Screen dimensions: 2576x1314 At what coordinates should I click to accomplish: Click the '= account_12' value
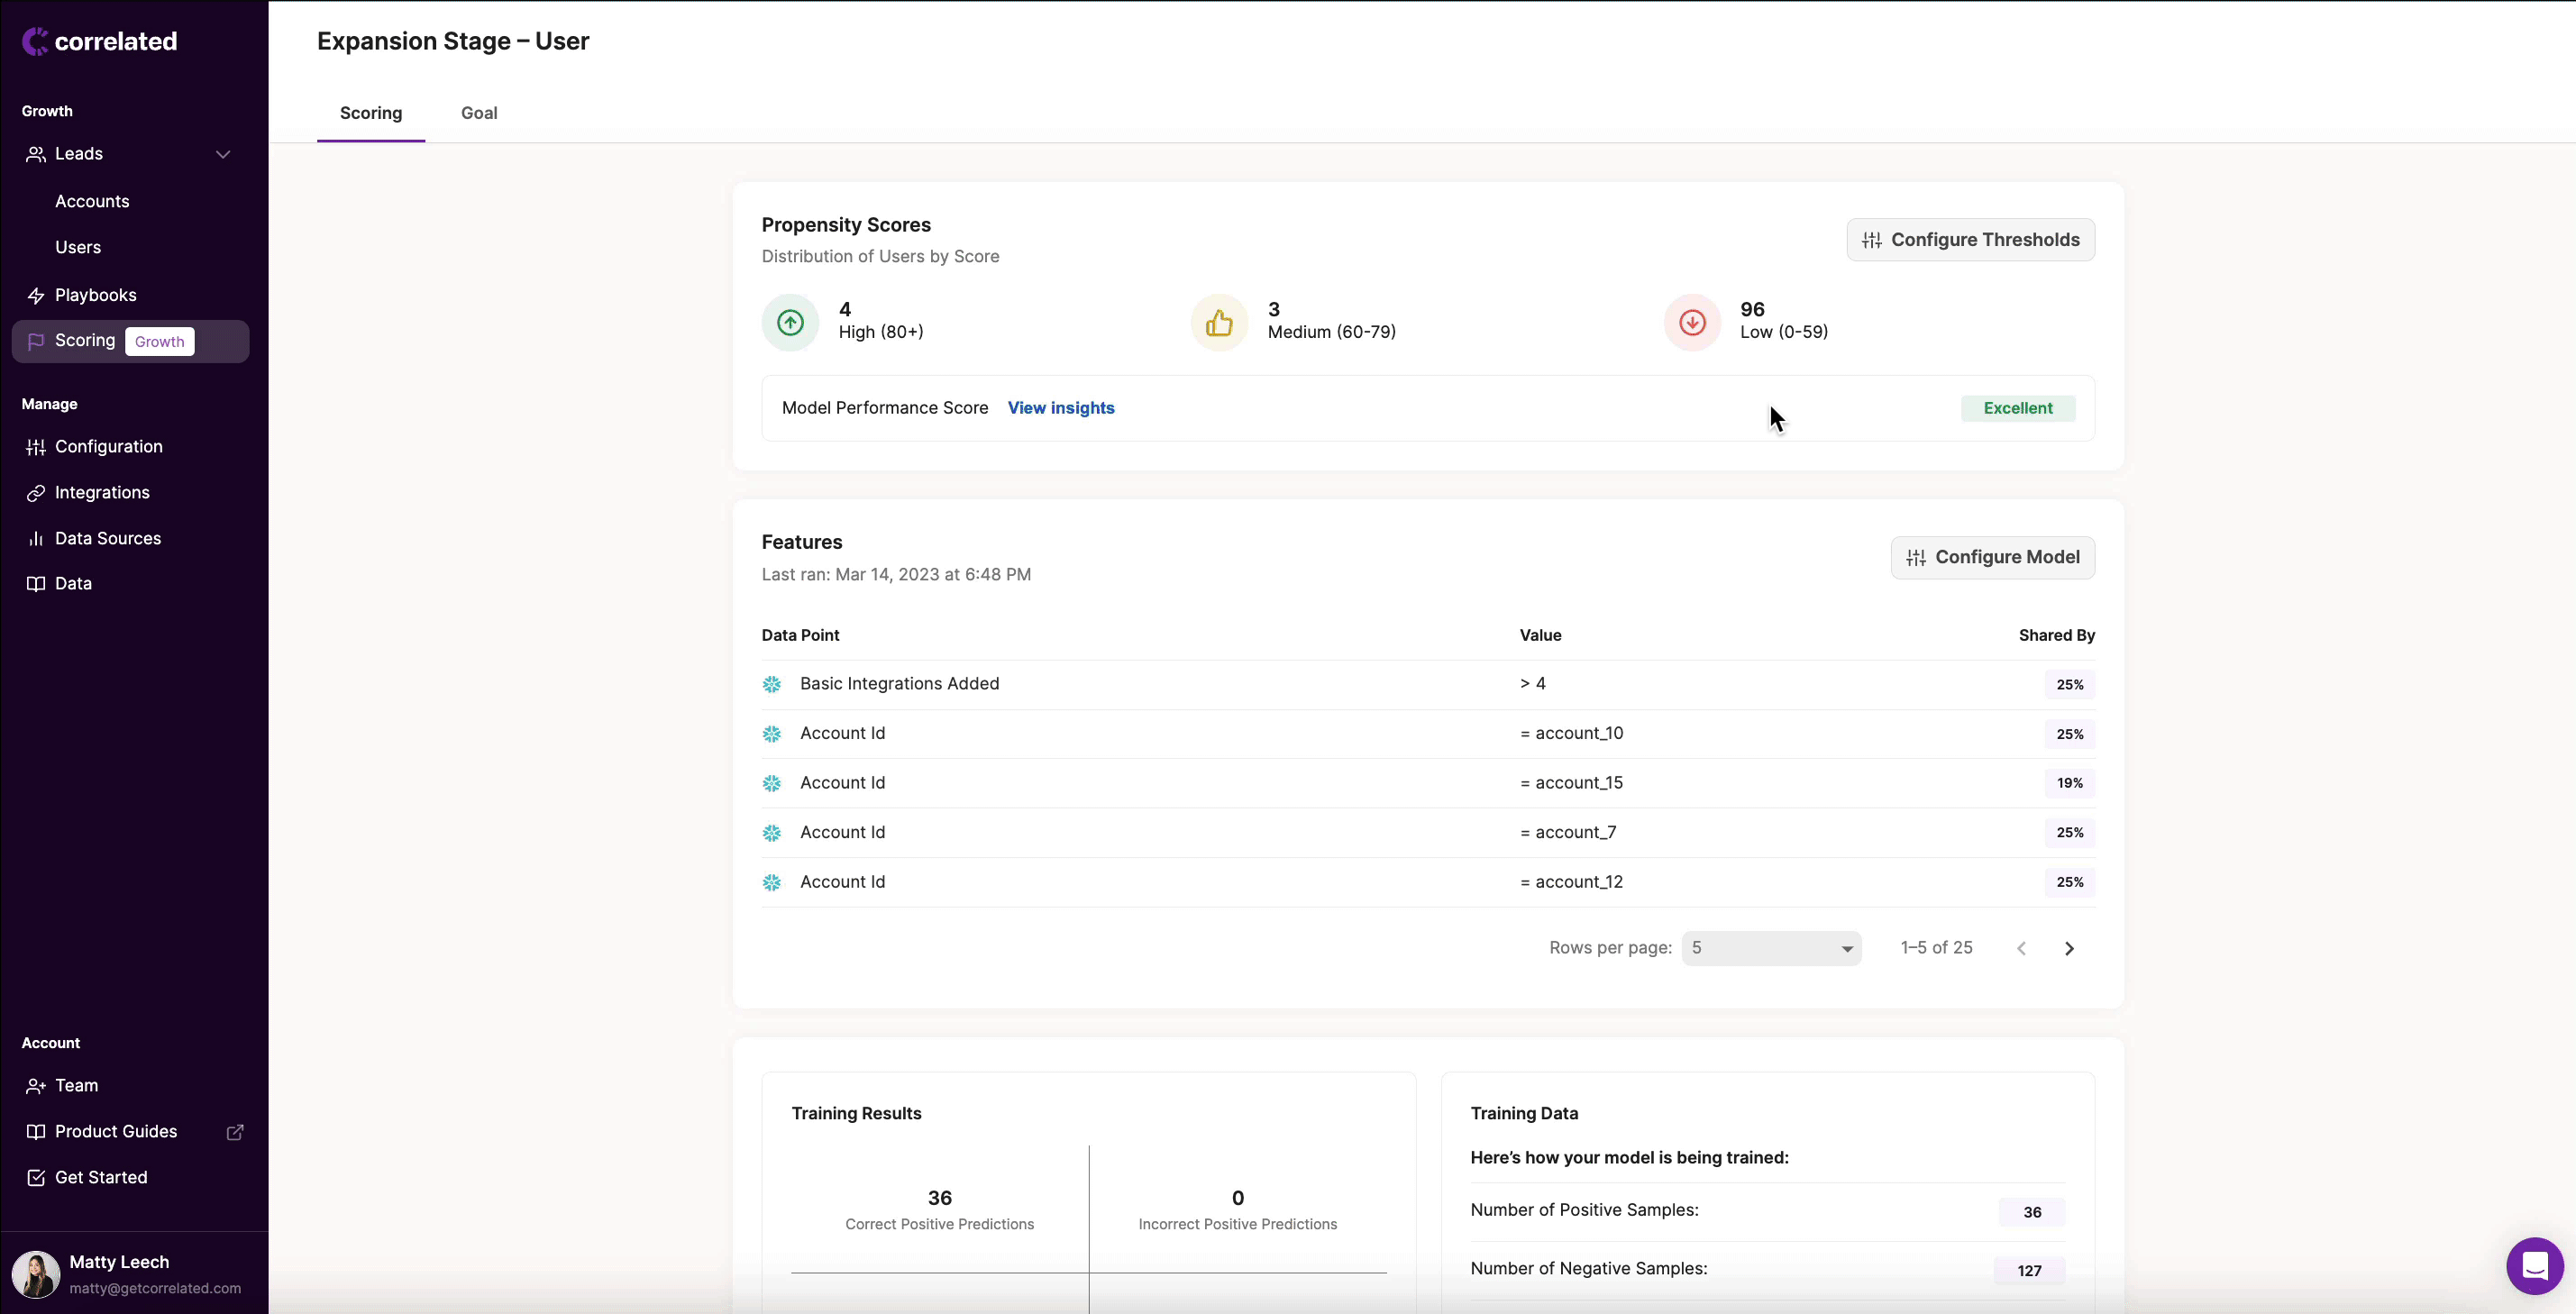(1571, 882)
